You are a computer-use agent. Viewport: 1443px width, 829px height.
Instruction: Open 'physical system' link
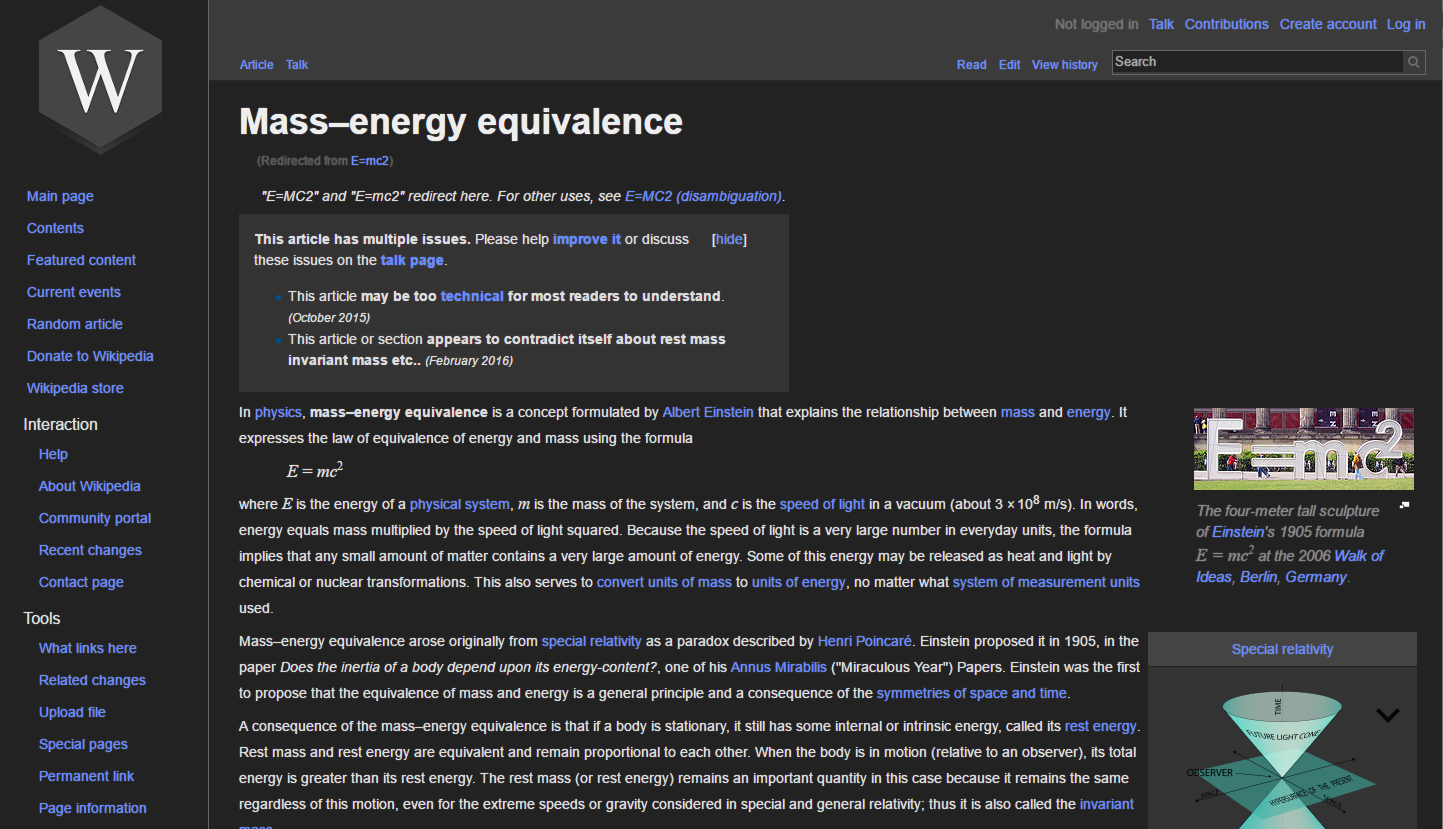[x=460, y=504]
